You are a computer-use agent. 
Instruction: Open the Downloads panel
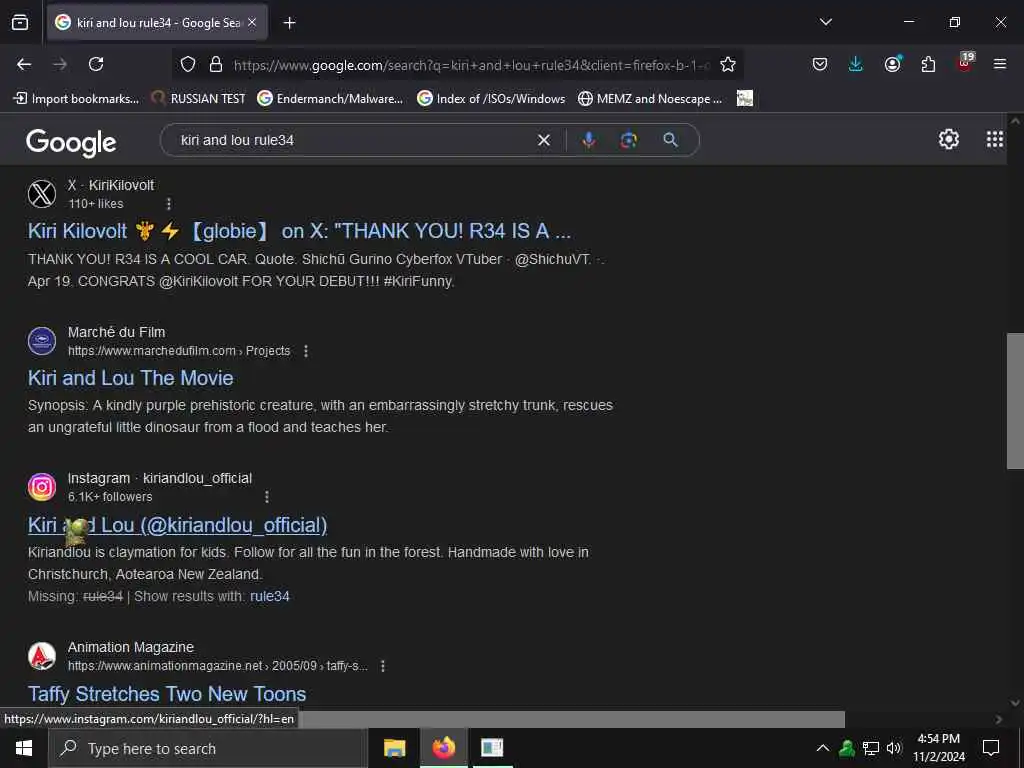coord(856,64)
